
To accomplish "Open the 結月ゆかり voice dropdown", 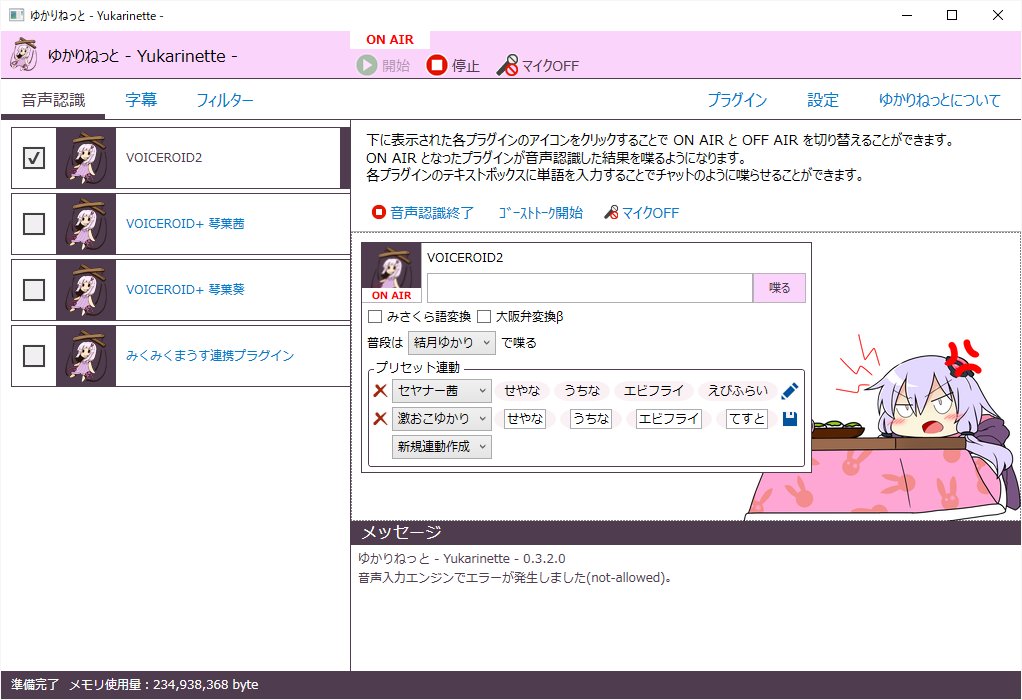I will 452,343.
